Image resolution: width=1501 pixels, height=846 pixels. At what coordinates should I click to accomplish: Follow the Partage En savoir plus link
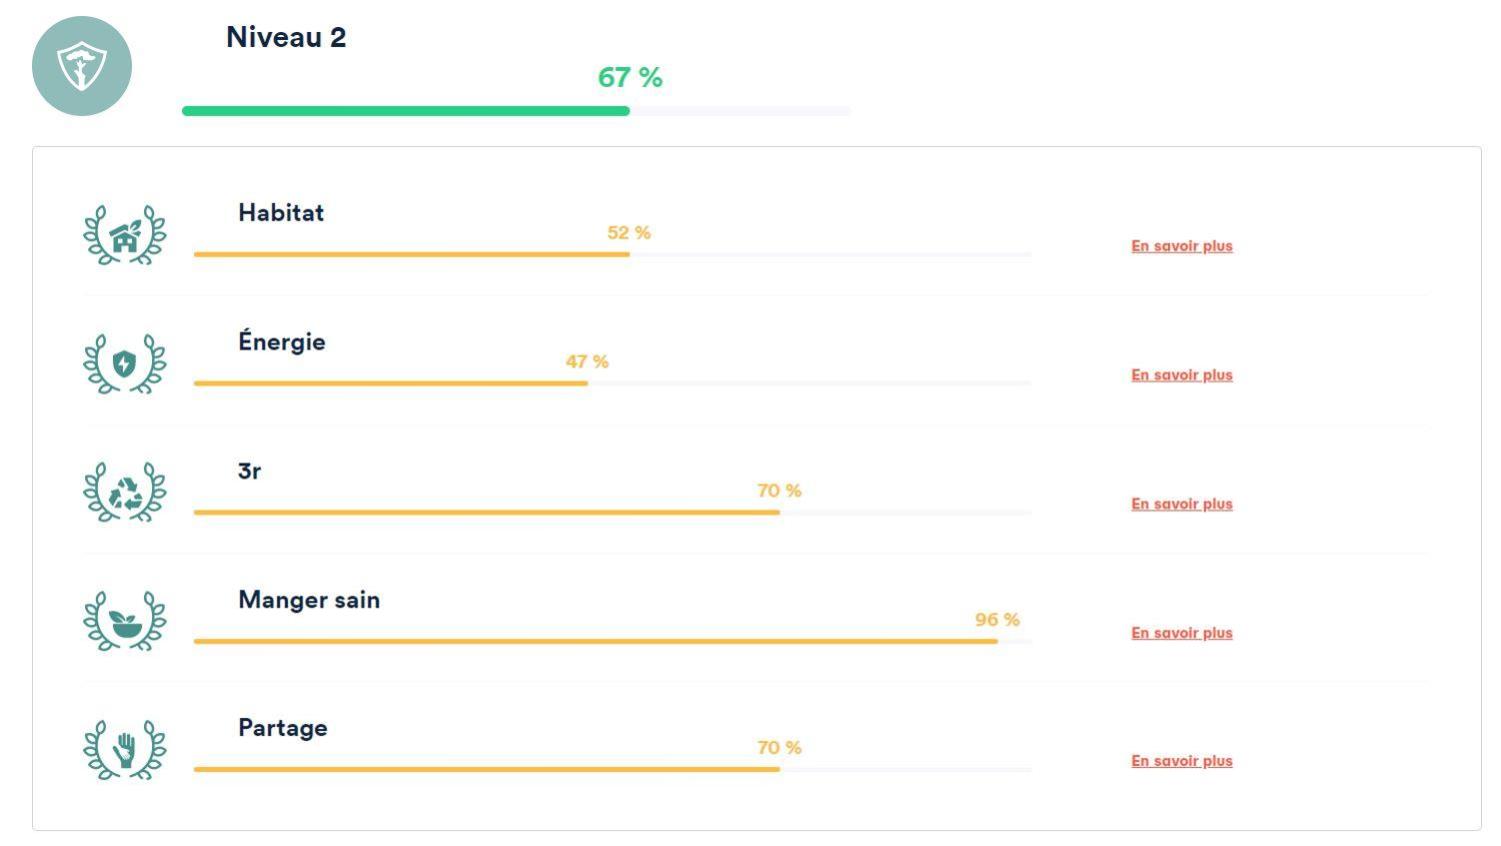[1181, 761]
